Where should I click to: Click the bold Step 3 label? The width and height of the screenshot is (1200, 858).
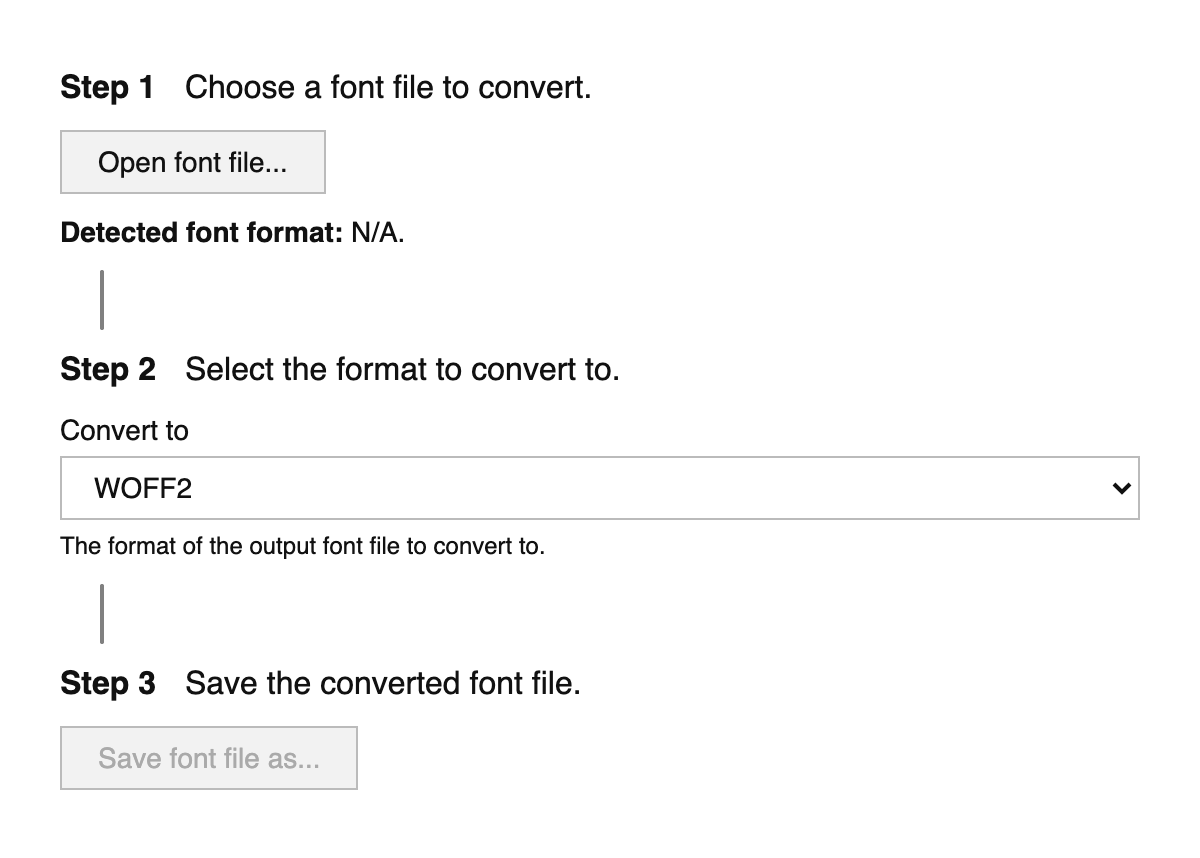tap(108, 684)
